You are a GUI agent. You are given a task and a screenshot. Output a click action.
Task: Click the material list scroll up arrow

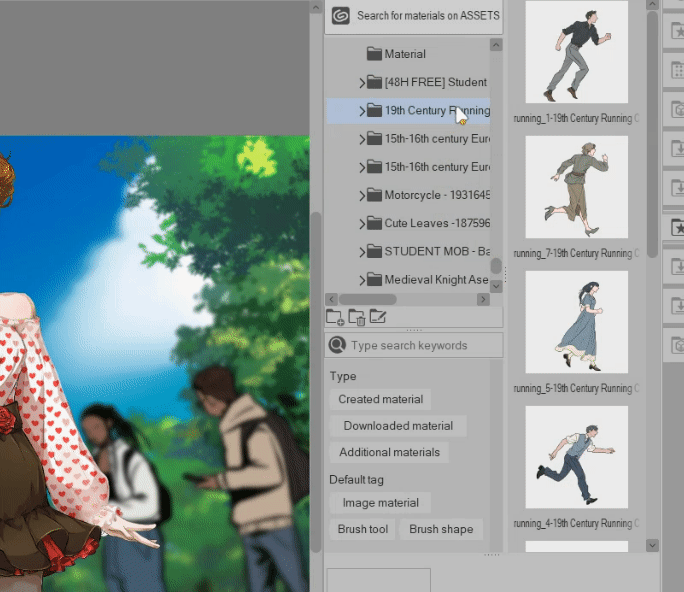(652, 5)
